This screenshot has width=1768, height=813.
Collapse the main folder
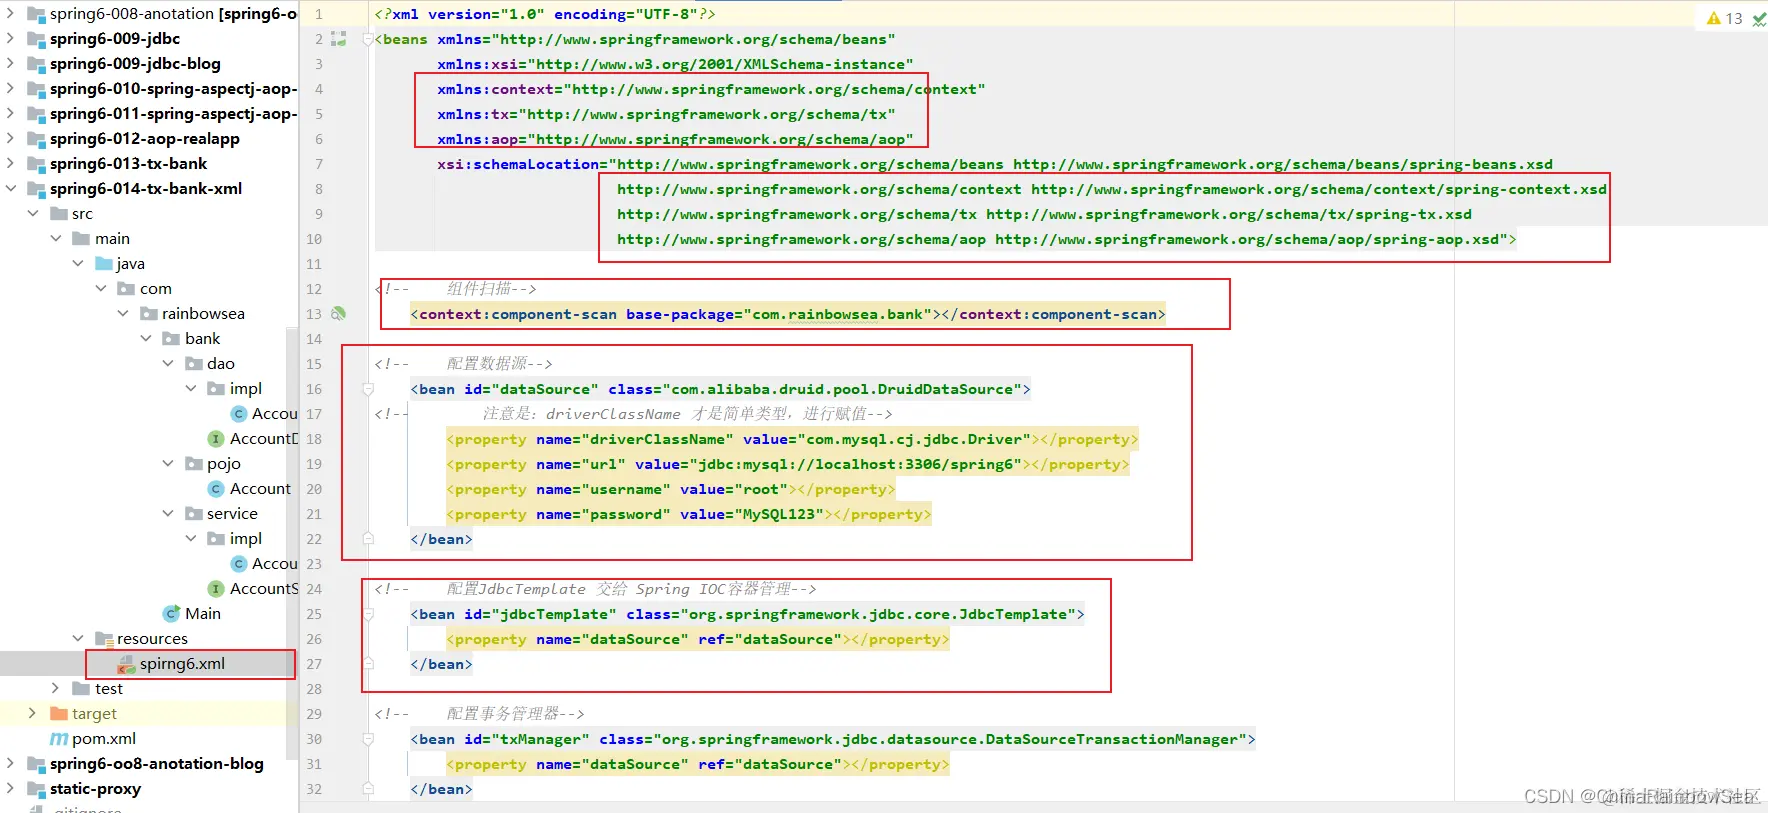click(x=55, y=238)
